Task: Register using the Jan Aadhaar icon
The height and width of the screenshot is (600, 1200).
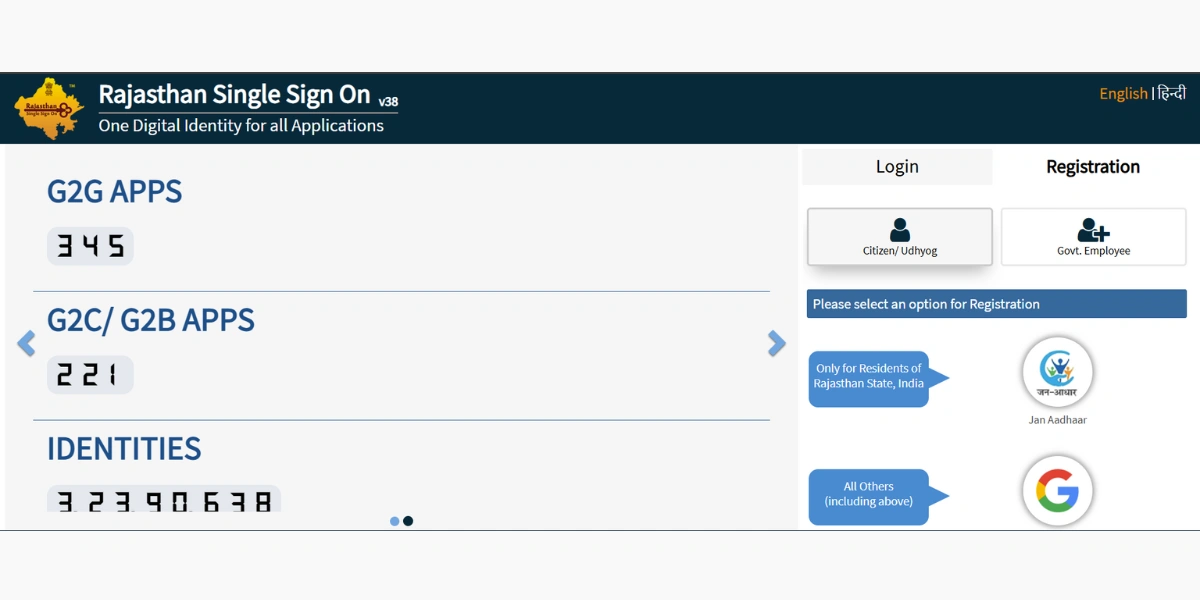Action: coord(1057,372)
